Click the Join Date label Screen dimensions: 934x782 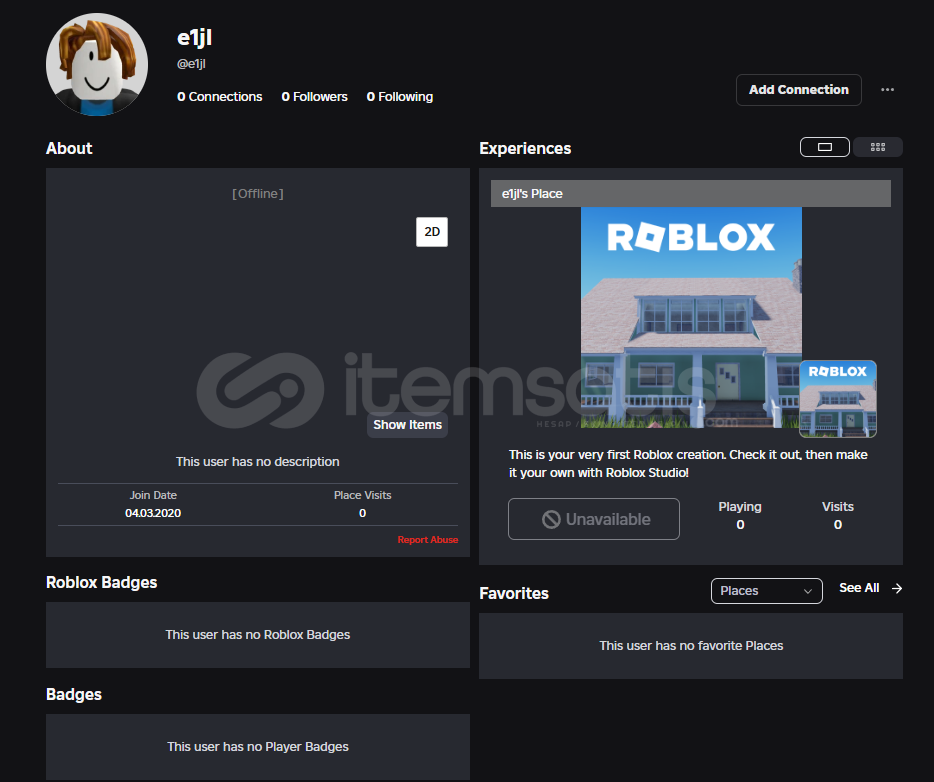click(x=153, y=495)
